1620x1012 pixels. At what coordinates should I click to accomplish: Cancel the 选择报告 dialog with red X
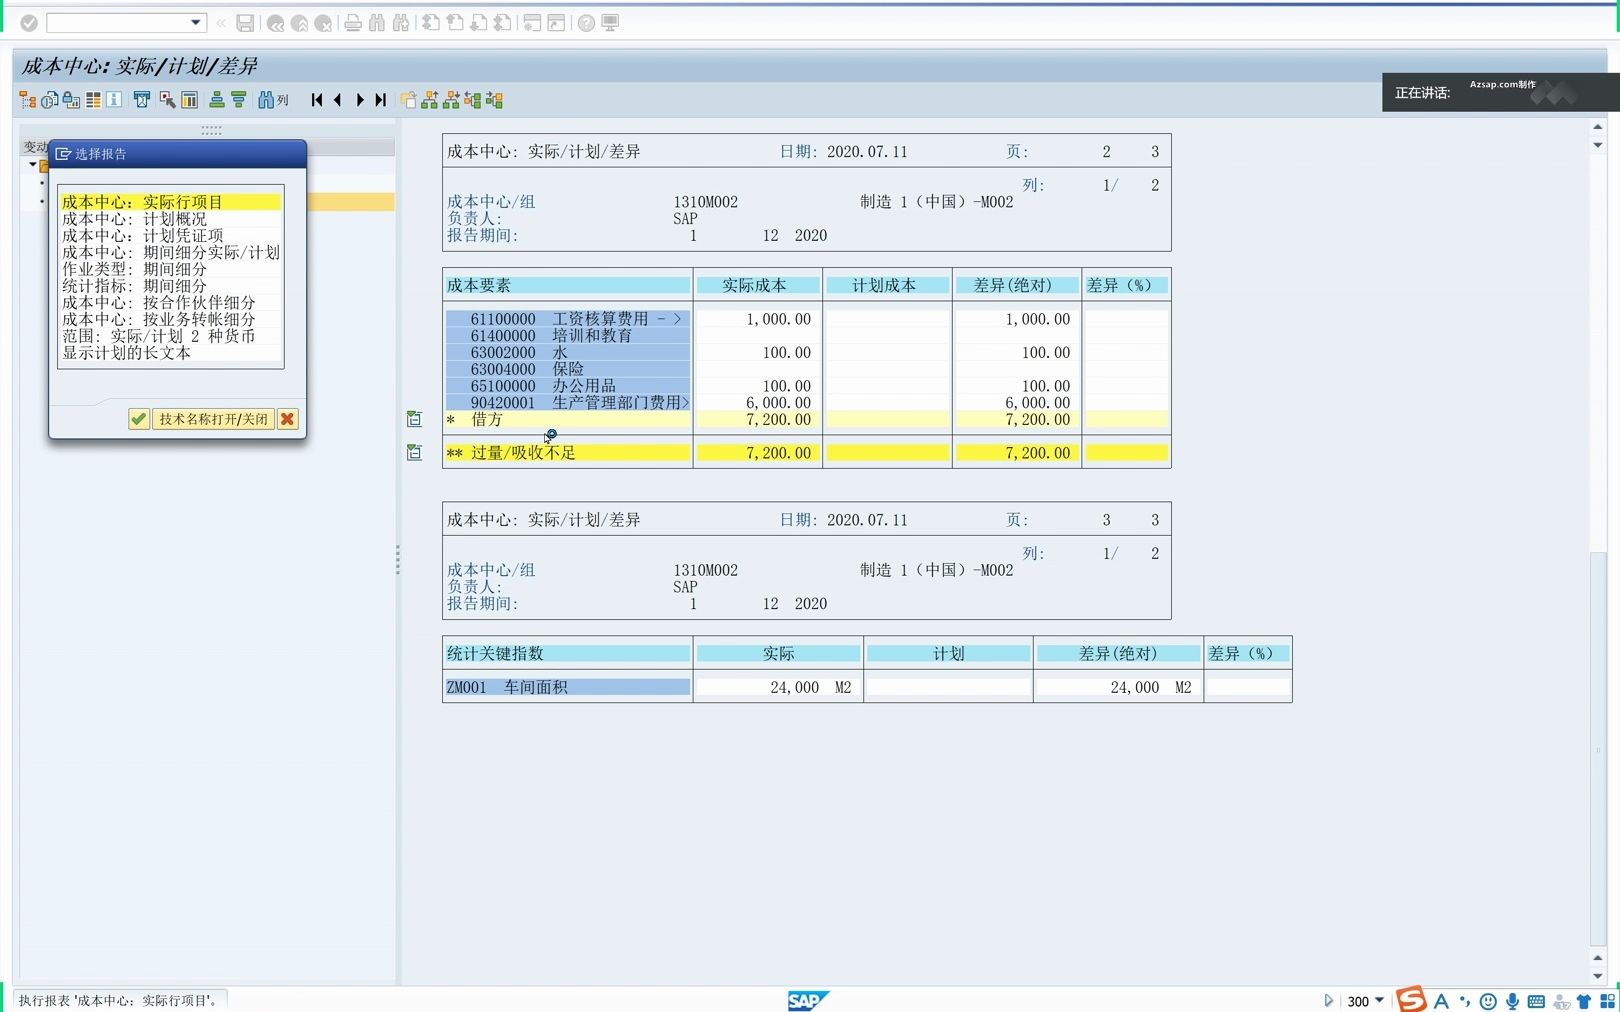pos(287,419)
